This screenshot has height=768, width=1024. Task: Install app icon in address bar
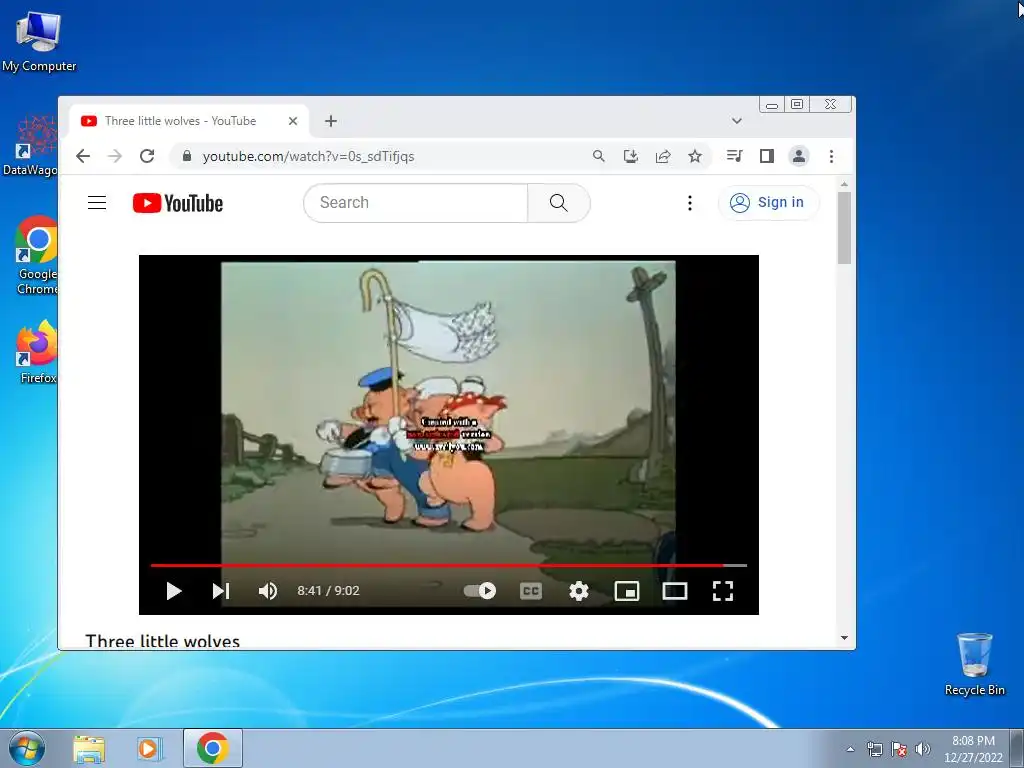point(630,156)
